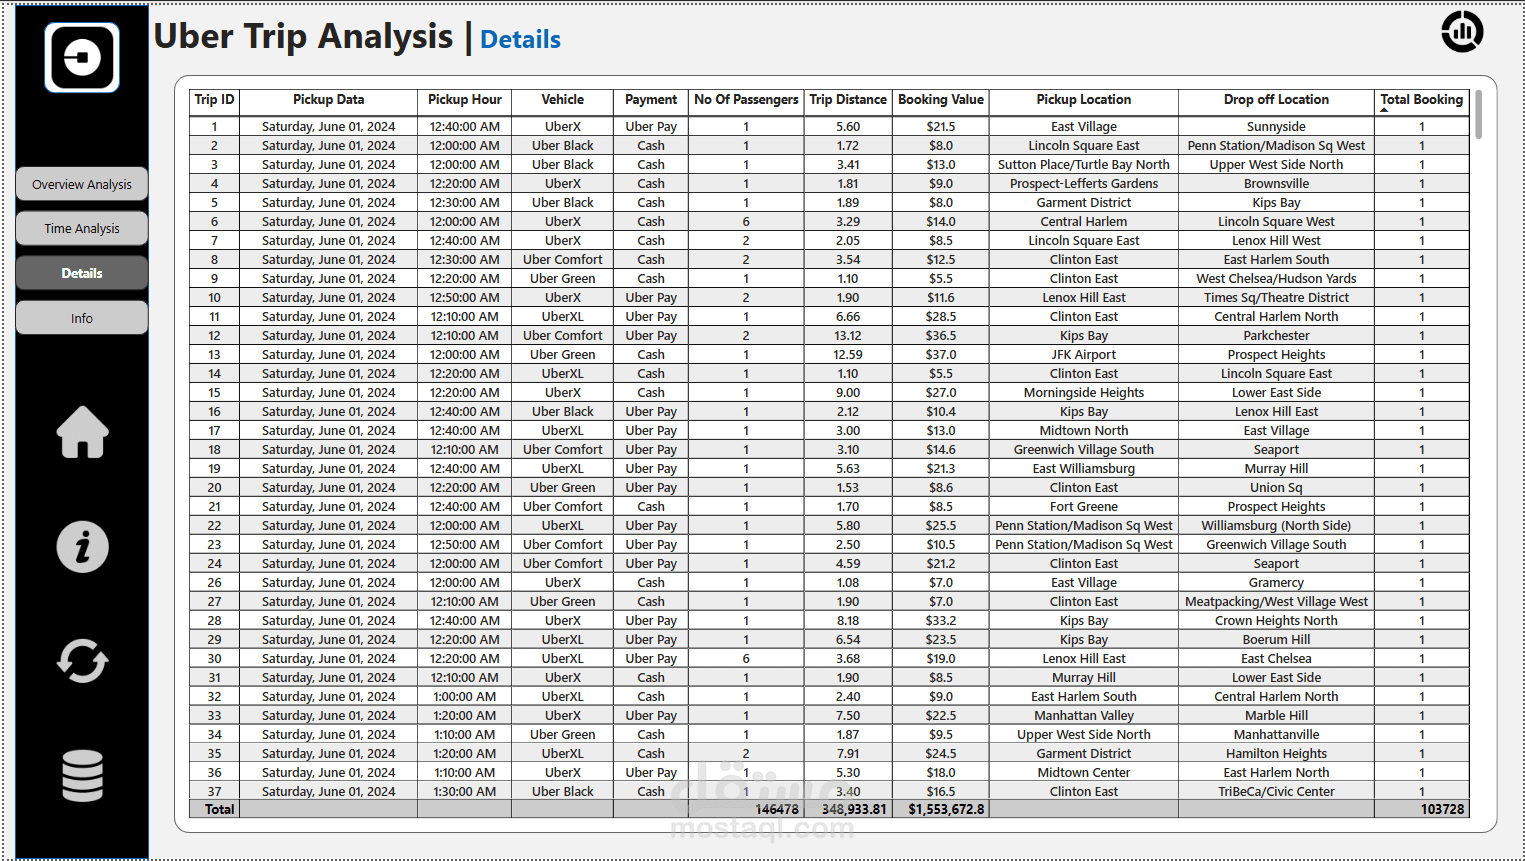Select "Union Sq" drop off cell
Screen dimensions: 1525x861
pos(1276,488)
